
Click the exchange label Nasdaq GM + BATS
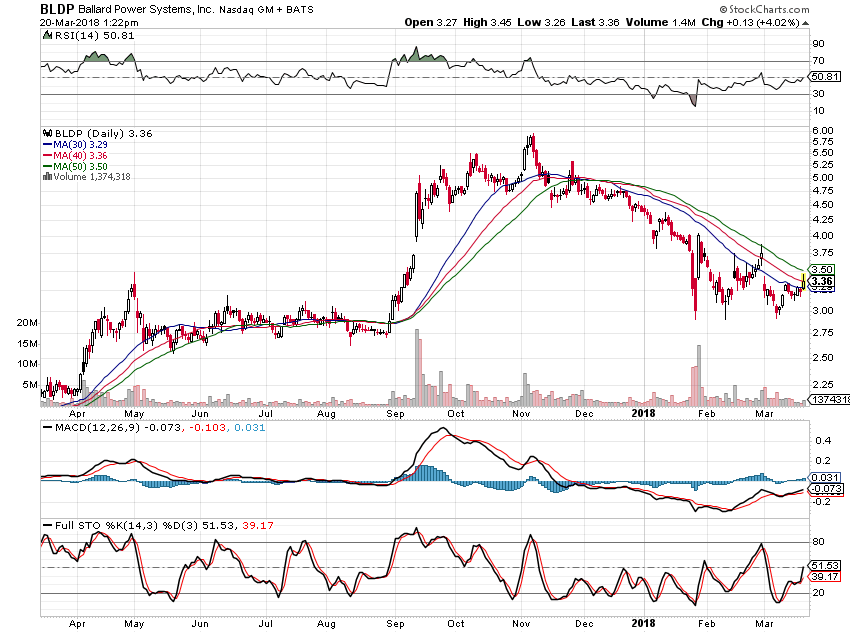pyautogui.click(x=266, y=9)
